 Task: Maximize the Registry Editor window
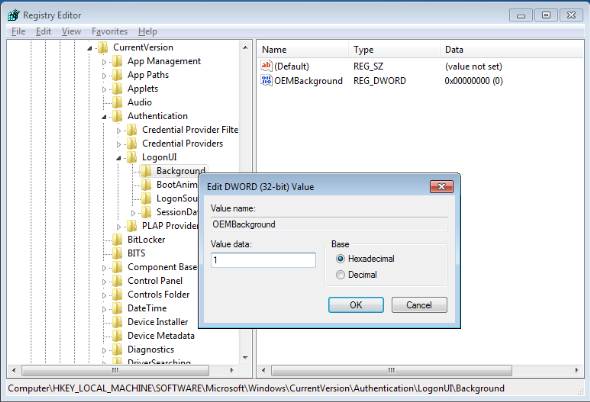(x=546, y=15)
